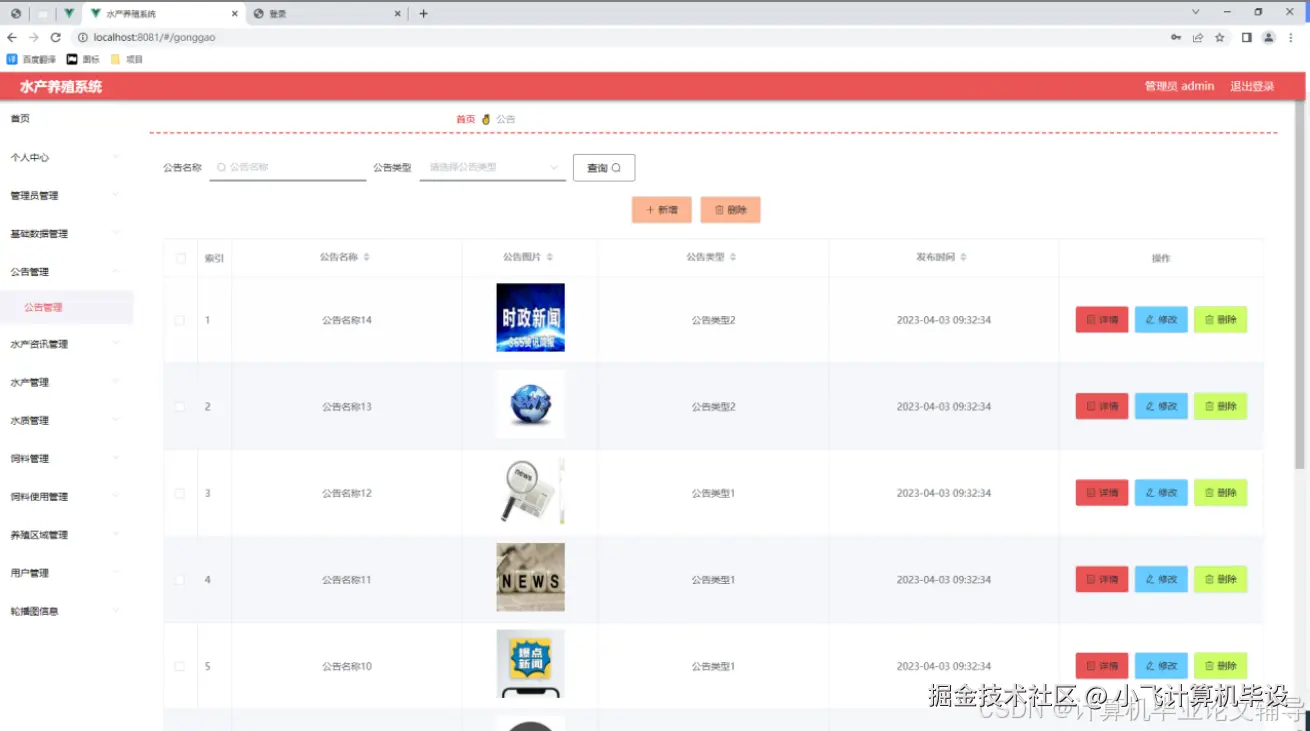Open 详情 for 公告名称10
This screenshot has width=1310, height=731.
click(1102, 666)
